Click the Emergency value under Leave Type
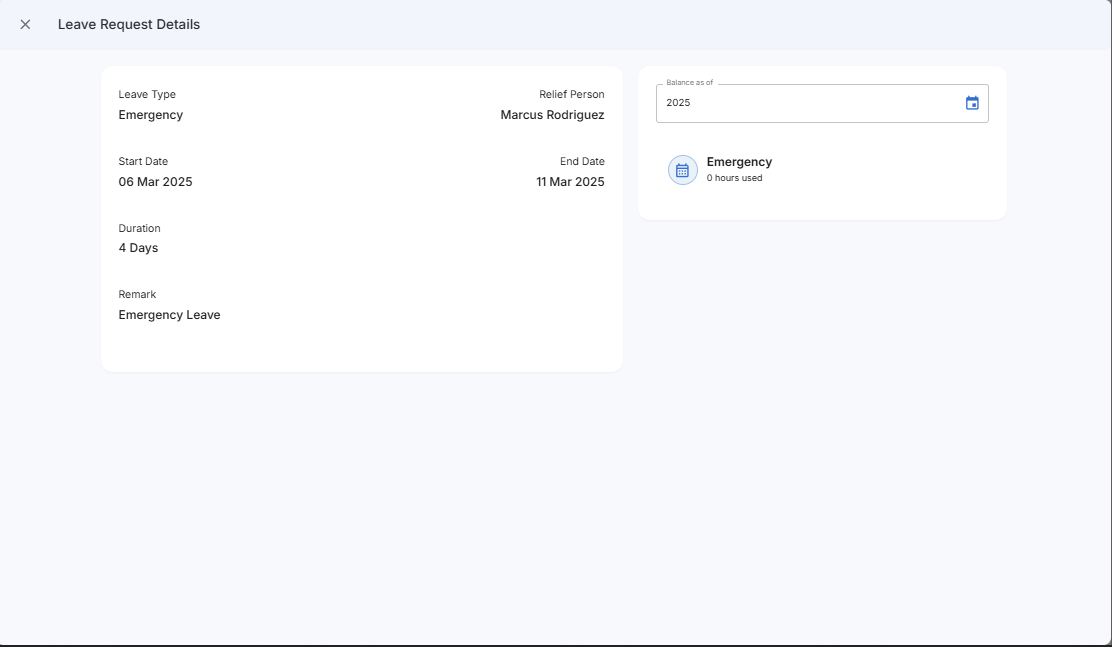 pyautogui.click(x=150, y=115)
